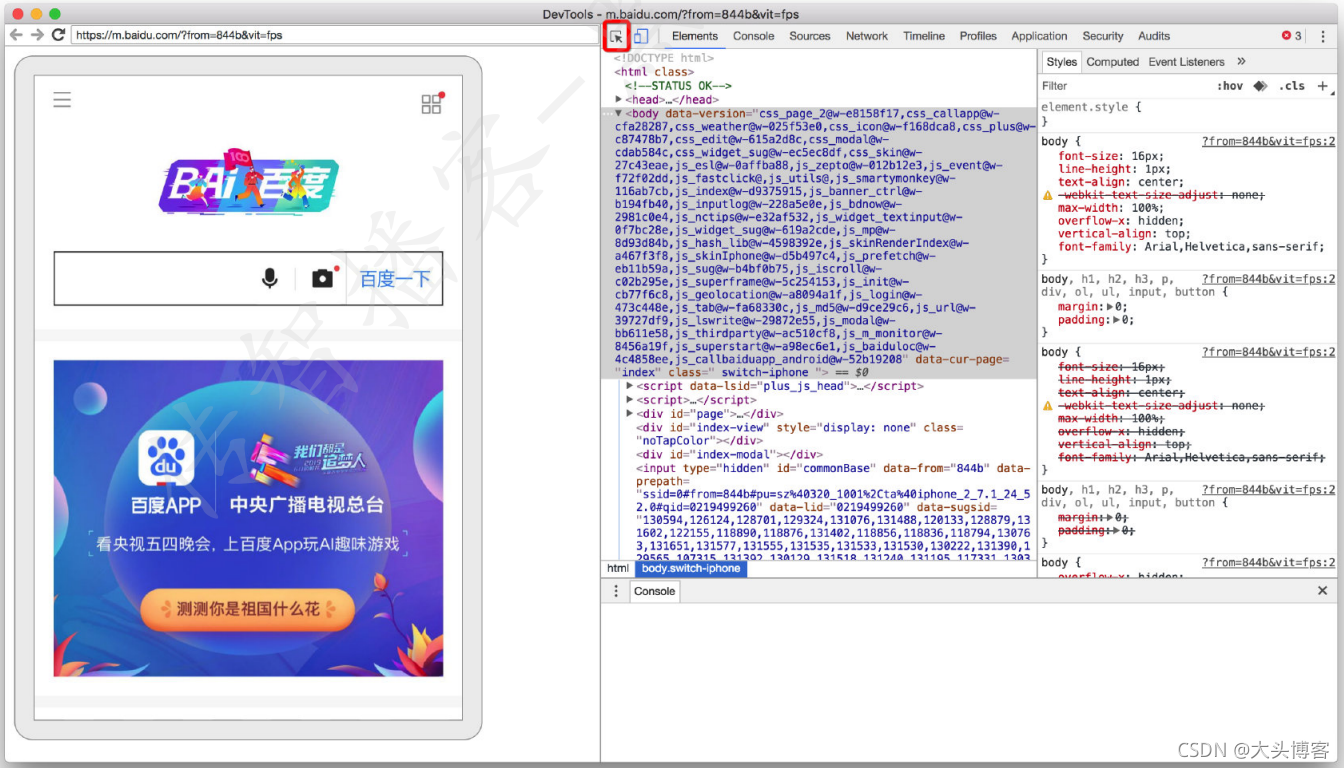This screenshot has height=768, width=1344.
Task: Expand the div id page node
Action: pyautogui.click(x=630, y=414)
